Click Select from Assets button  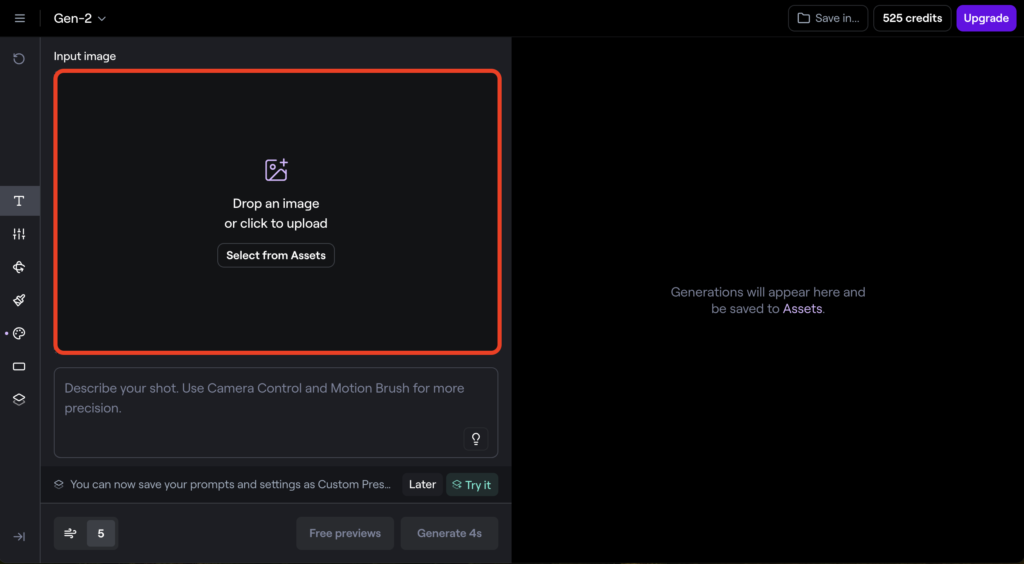[276, 255]
